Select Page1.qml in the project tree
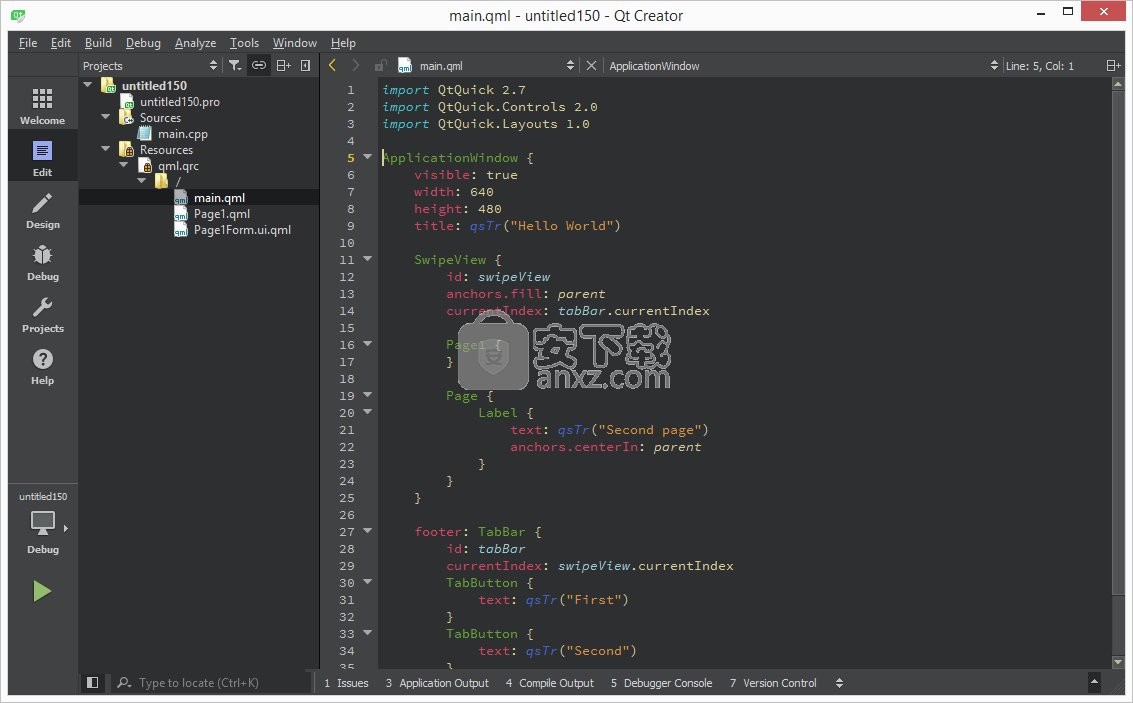Viewport: 1133px width, 703px height. point(222,214)
